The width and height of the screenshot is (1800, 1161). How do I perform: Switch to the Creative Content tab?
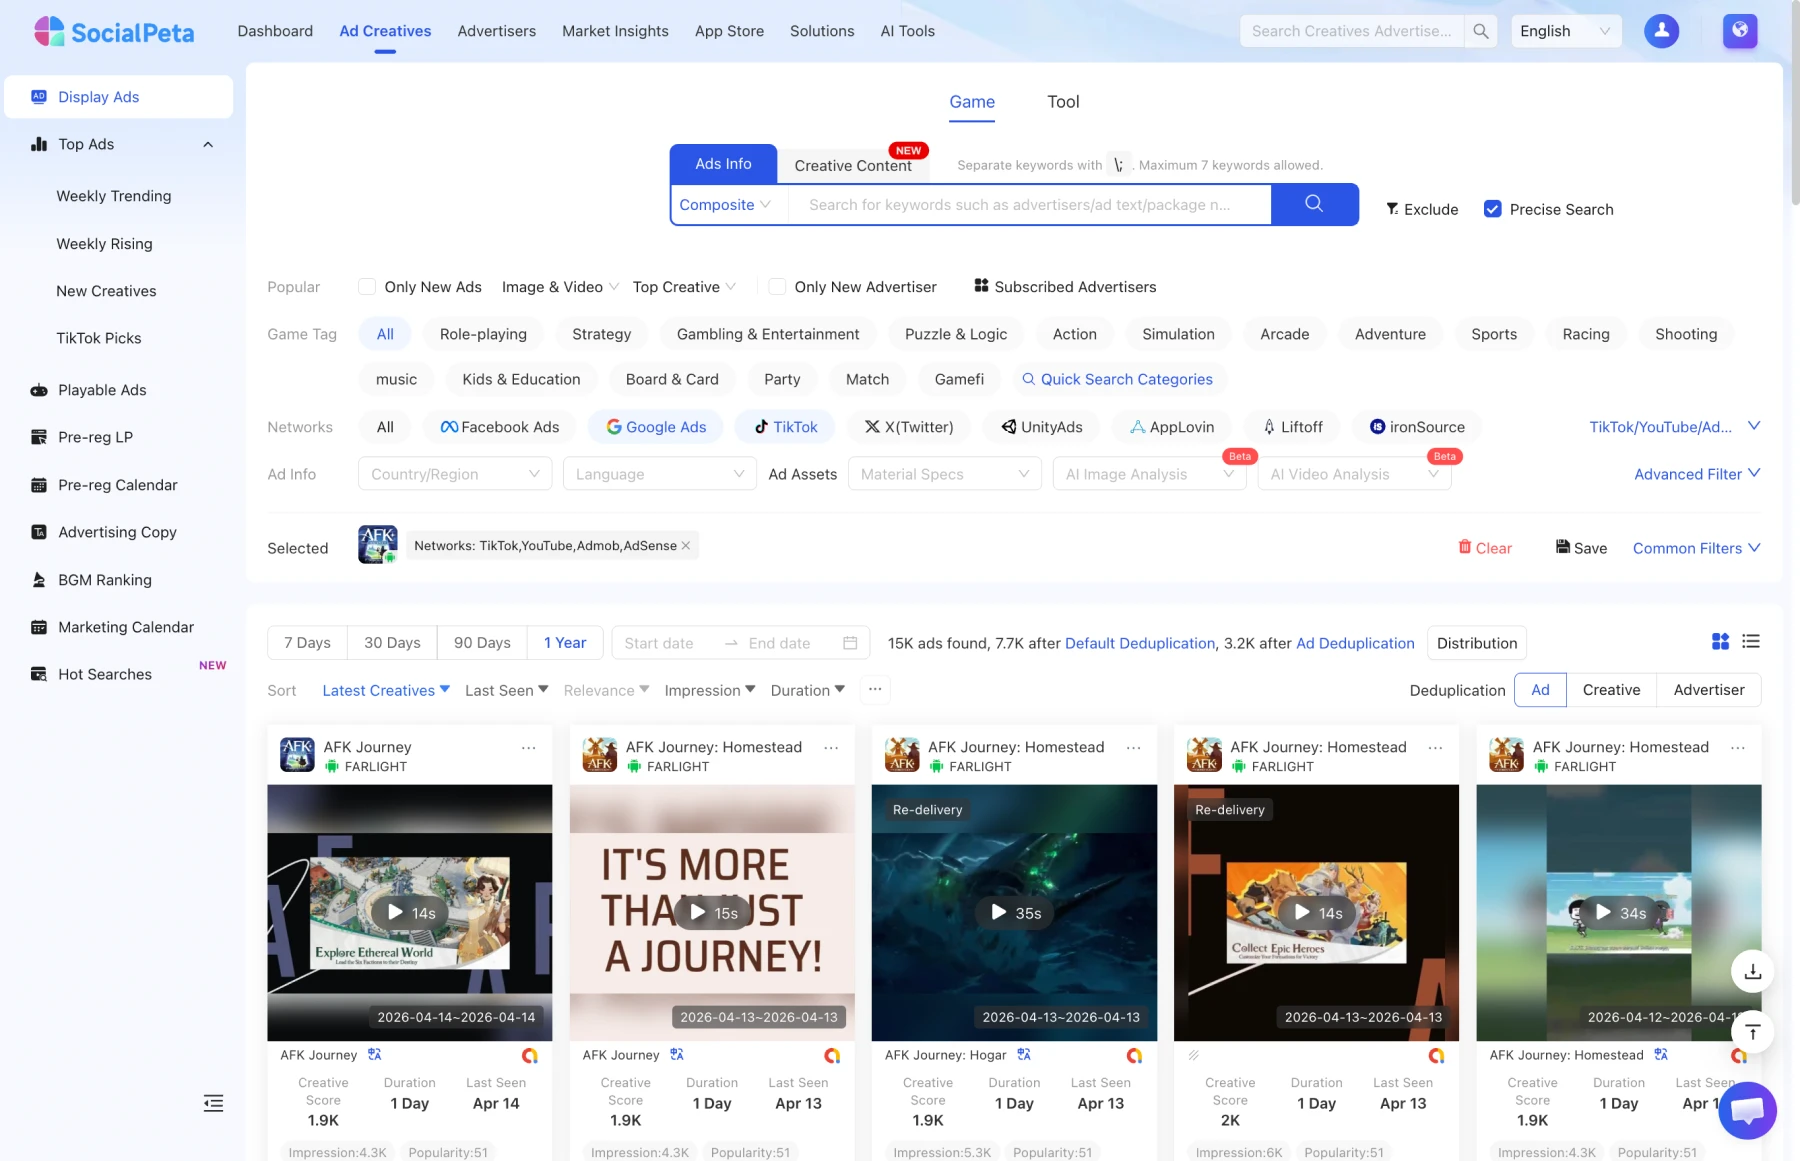(853, 165)
